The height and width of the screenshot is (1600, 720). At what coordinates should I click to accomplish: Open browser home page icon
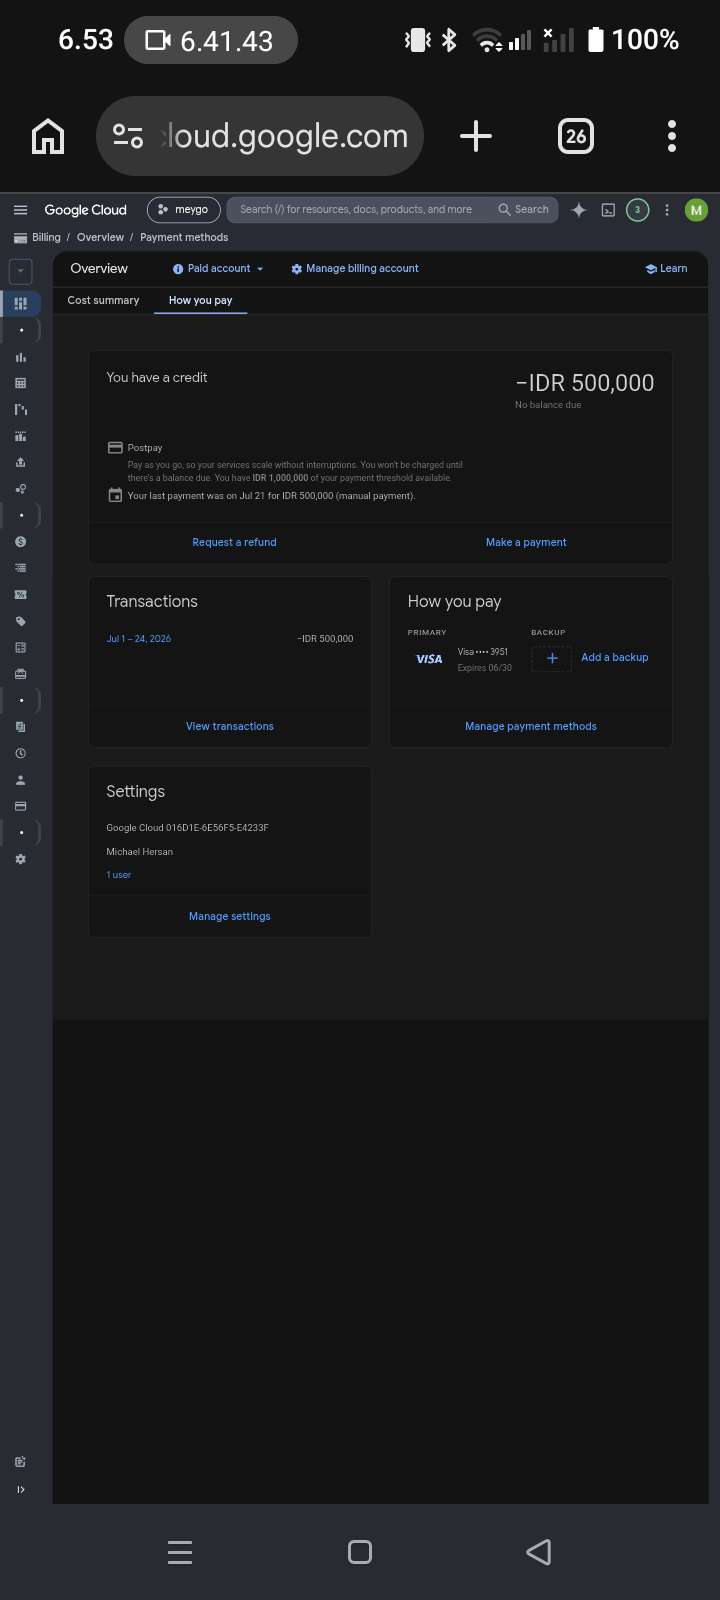click(48, 136)
